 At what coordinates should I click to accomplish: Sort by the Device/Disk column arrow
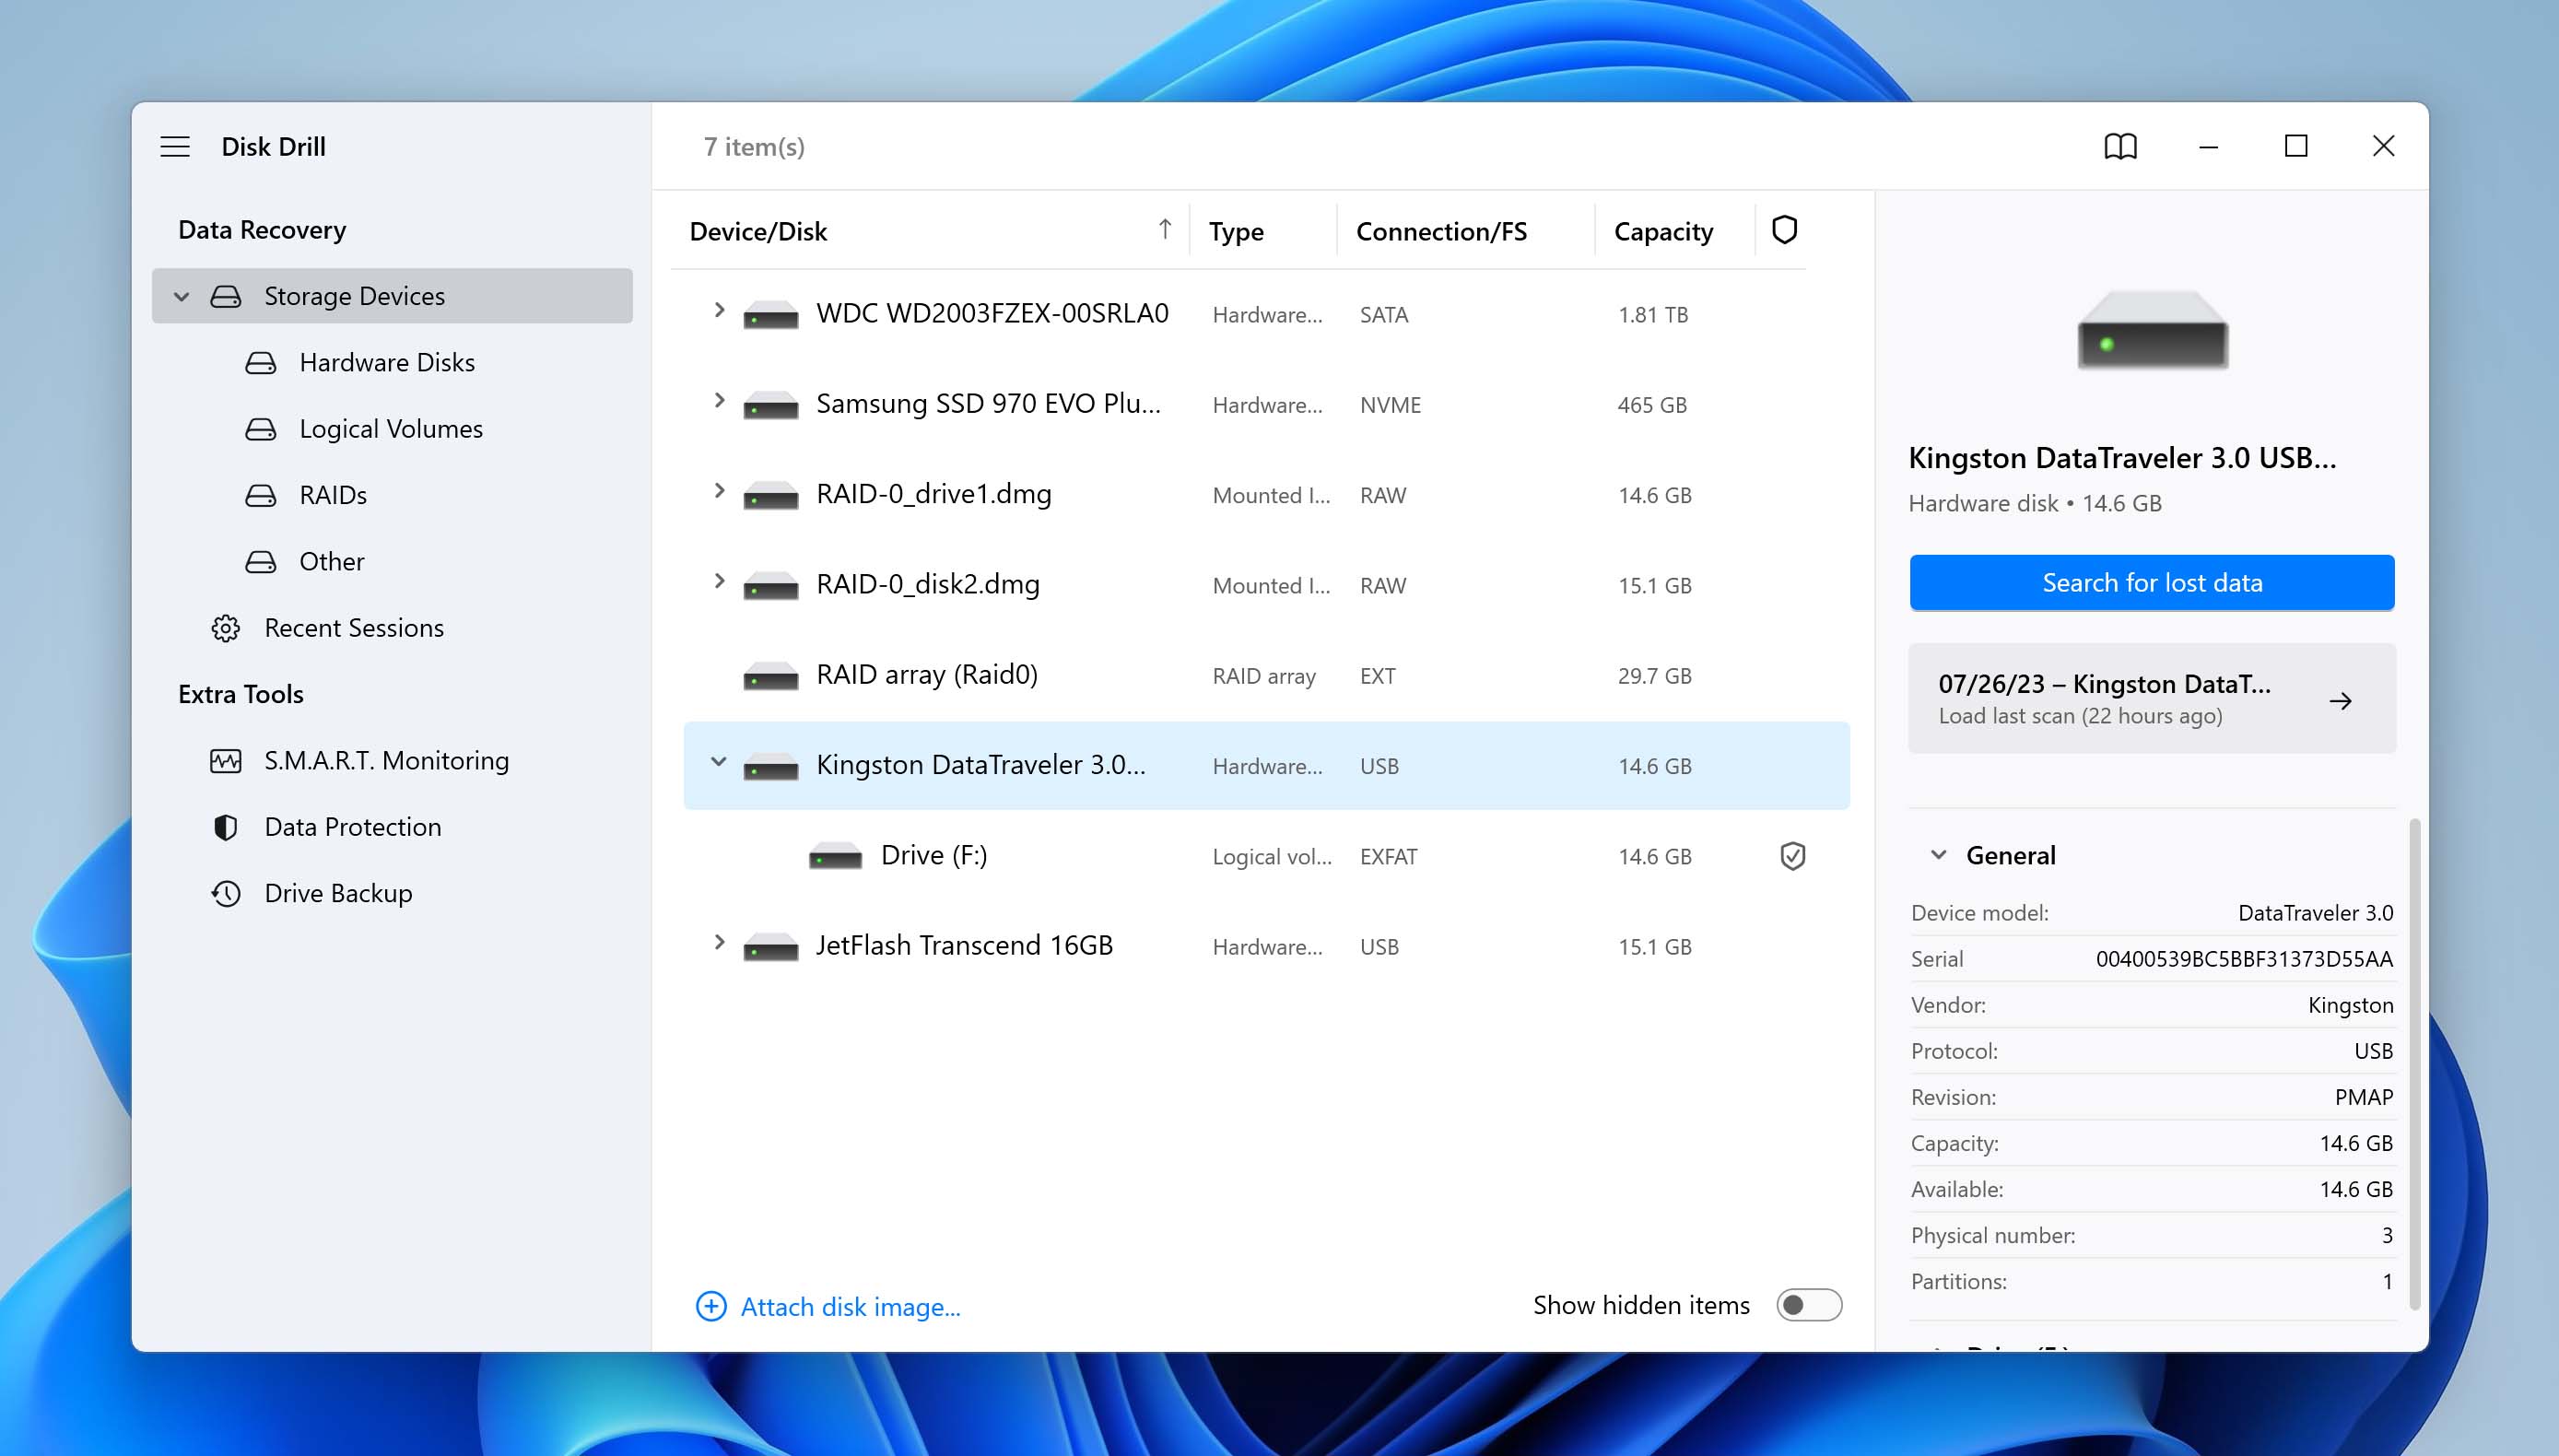[x=1165, y=230]
